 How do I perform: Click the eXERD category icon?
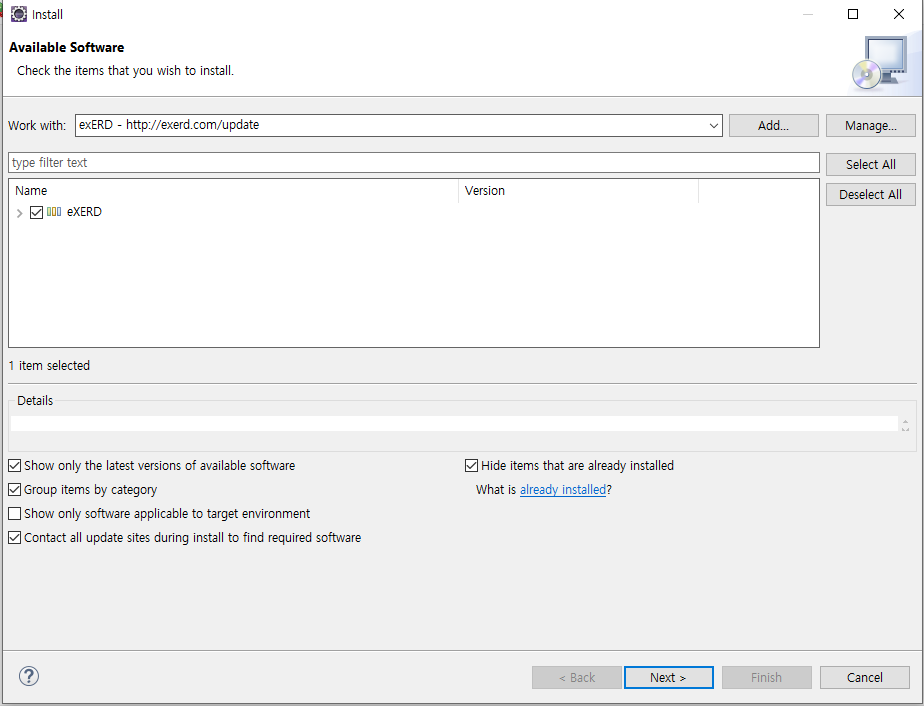[54, 212]
